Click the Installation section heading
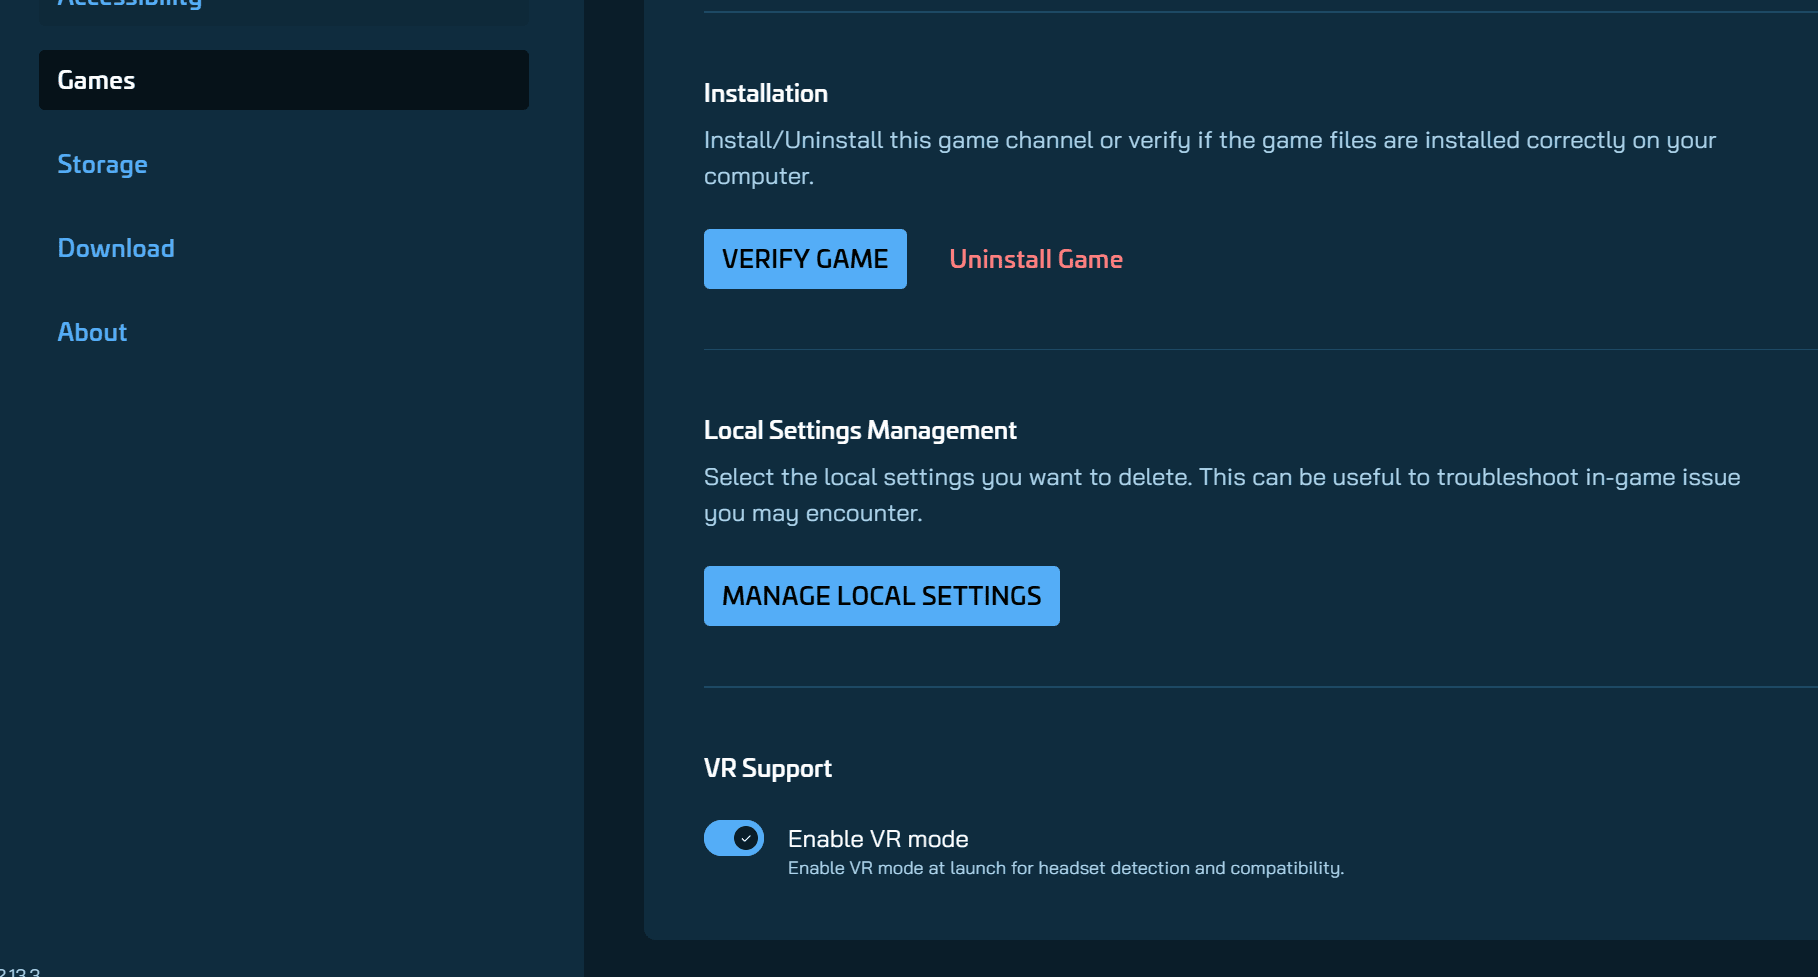 point(766,93)
